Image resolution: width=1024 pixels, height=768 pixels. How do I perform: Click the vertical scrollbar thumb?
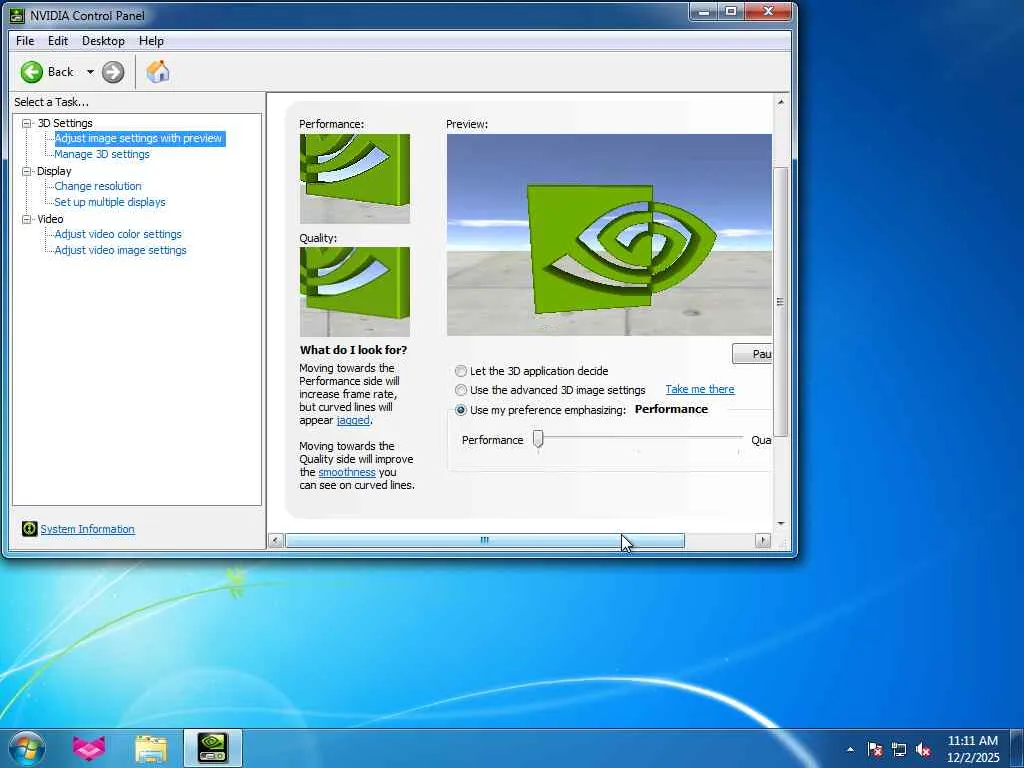pyautogui.click(x=780, y=302)
